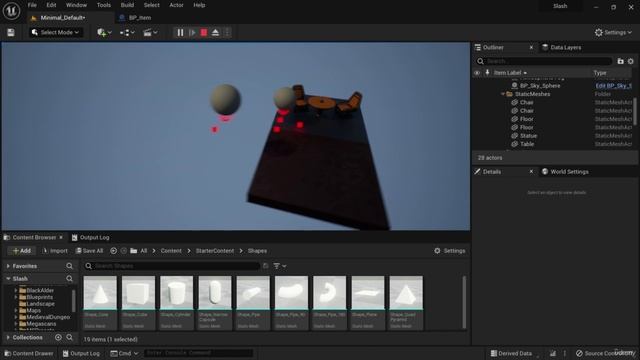Go back in Content Browser history

tap(113, 251)
